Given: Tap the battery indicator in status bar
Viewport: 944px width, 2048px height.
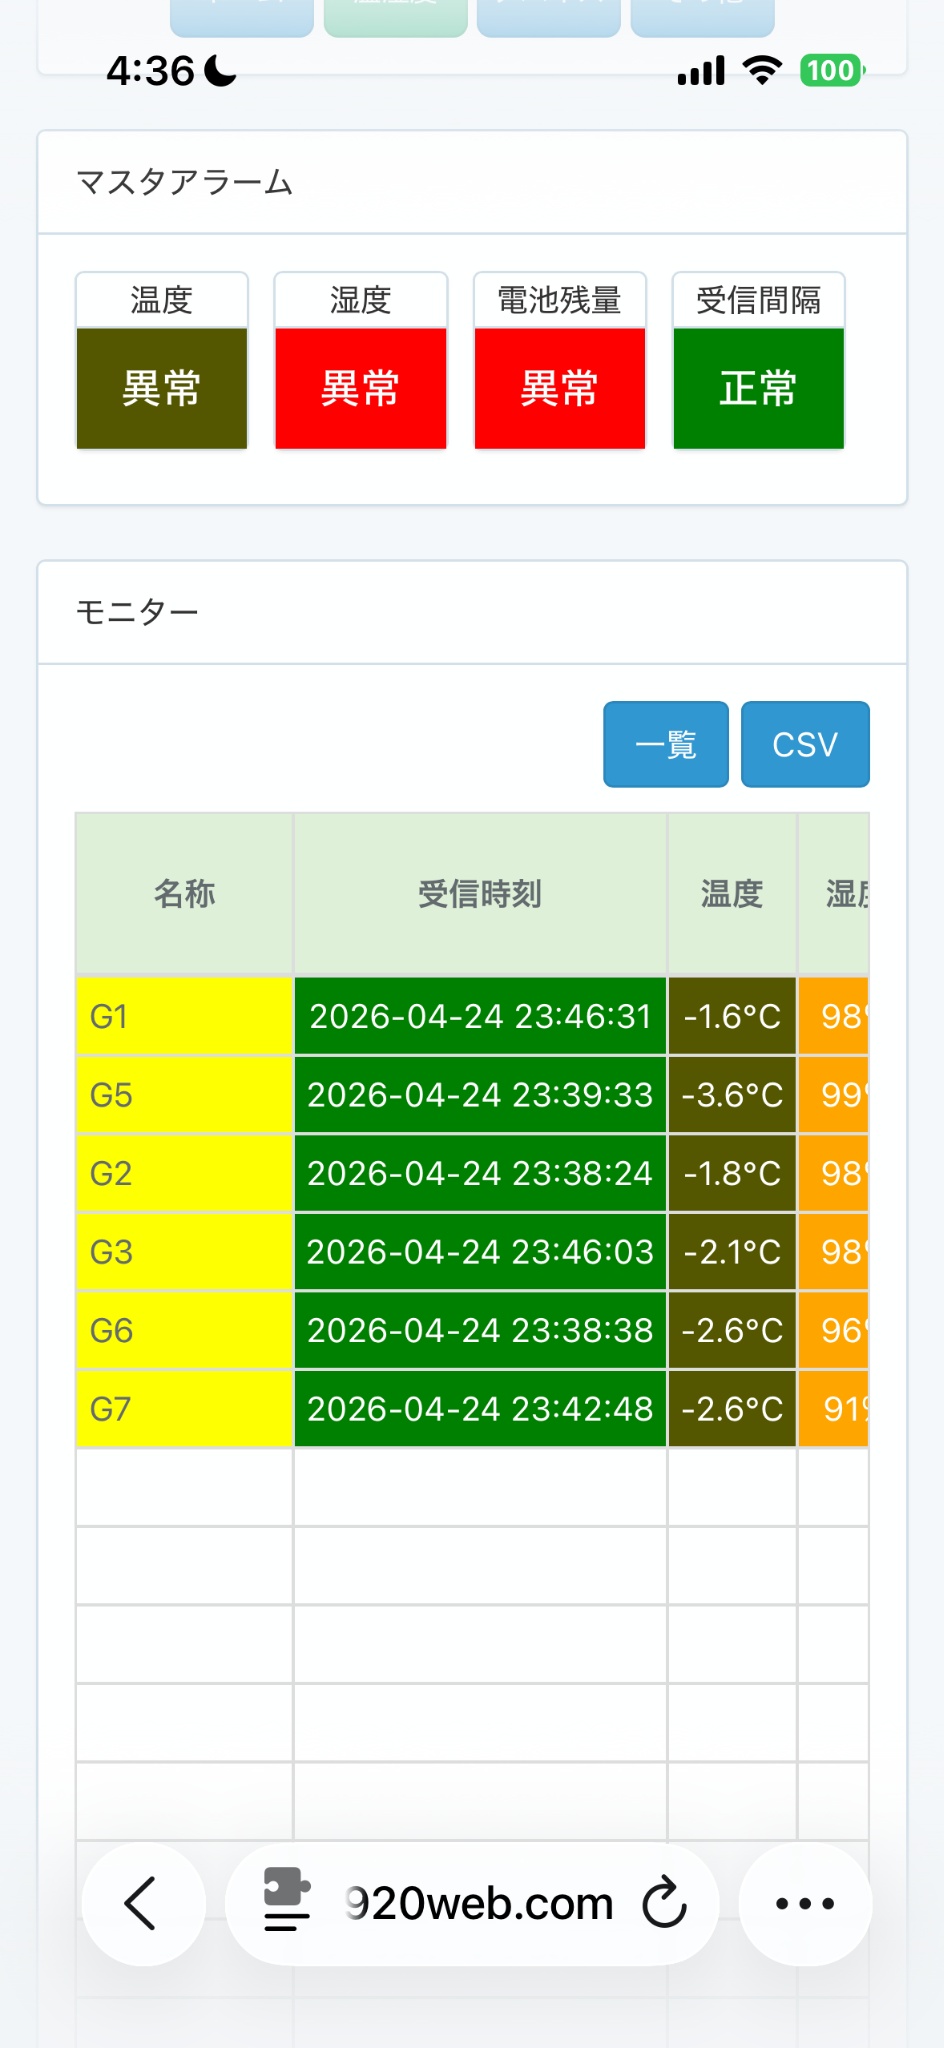Looking at the screenshot, I should coord(832,71).
